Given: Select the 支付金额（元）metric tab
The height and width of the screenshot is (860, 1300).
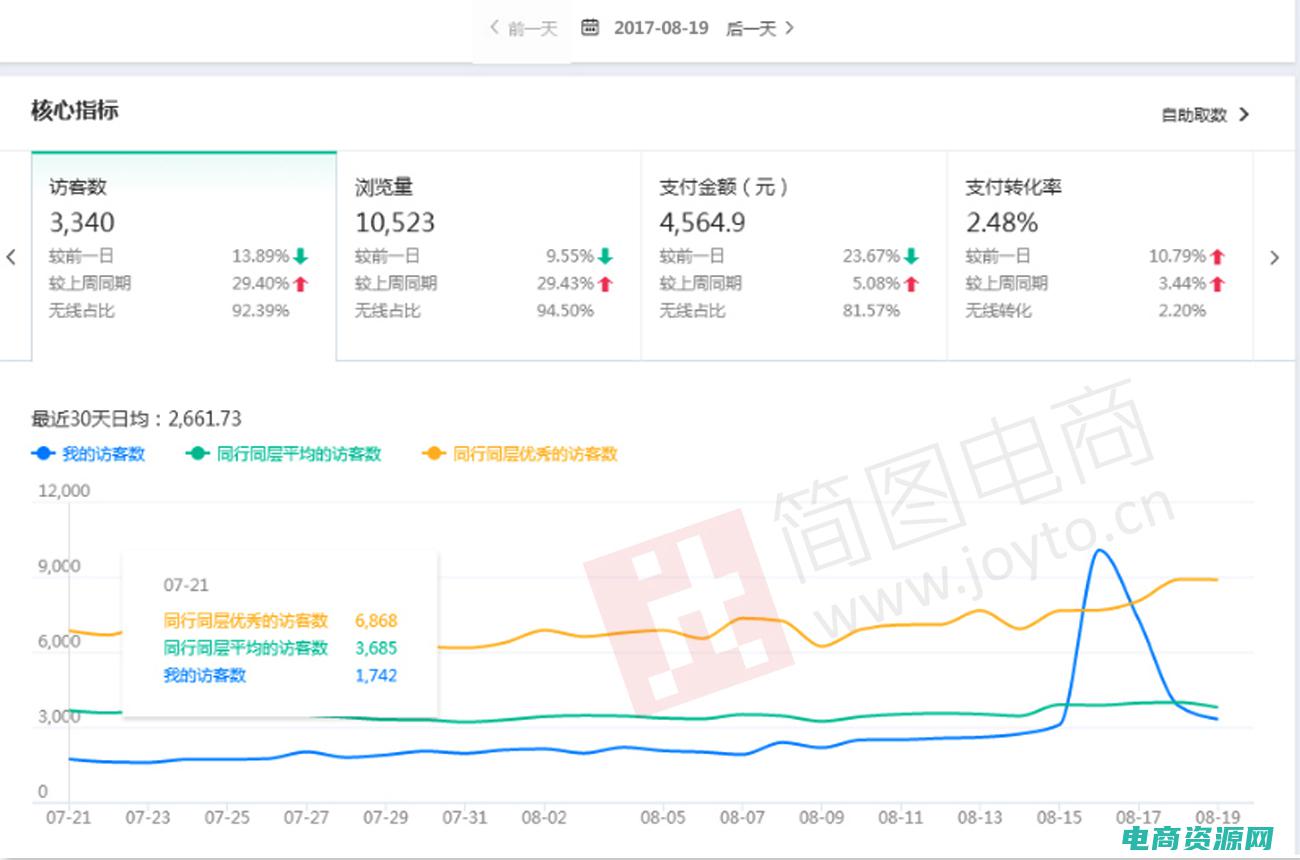Looking at the screenshot, I should pyautogui.click(x=794, y=256).
